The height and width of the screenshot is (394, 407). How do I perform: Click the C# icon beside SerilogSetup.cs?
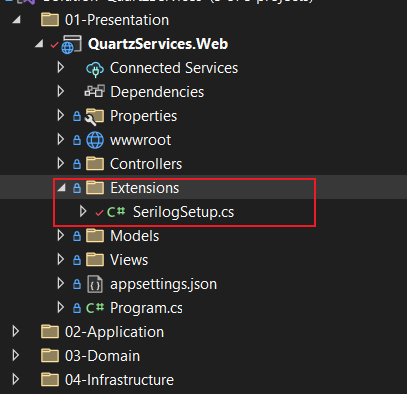(x=116, y=212)
